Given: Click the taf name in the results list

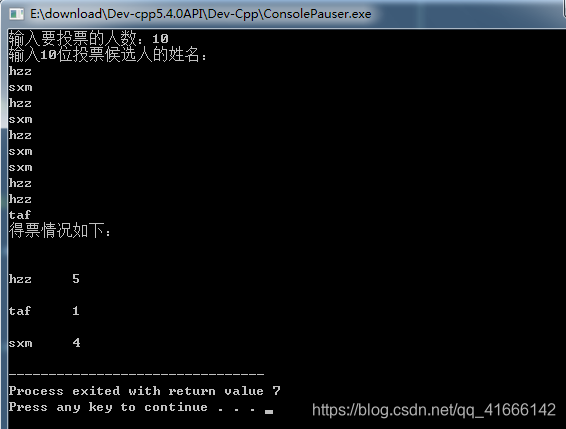Looking at the screenshot, I should pyautogui.click(x=20, y=311).
